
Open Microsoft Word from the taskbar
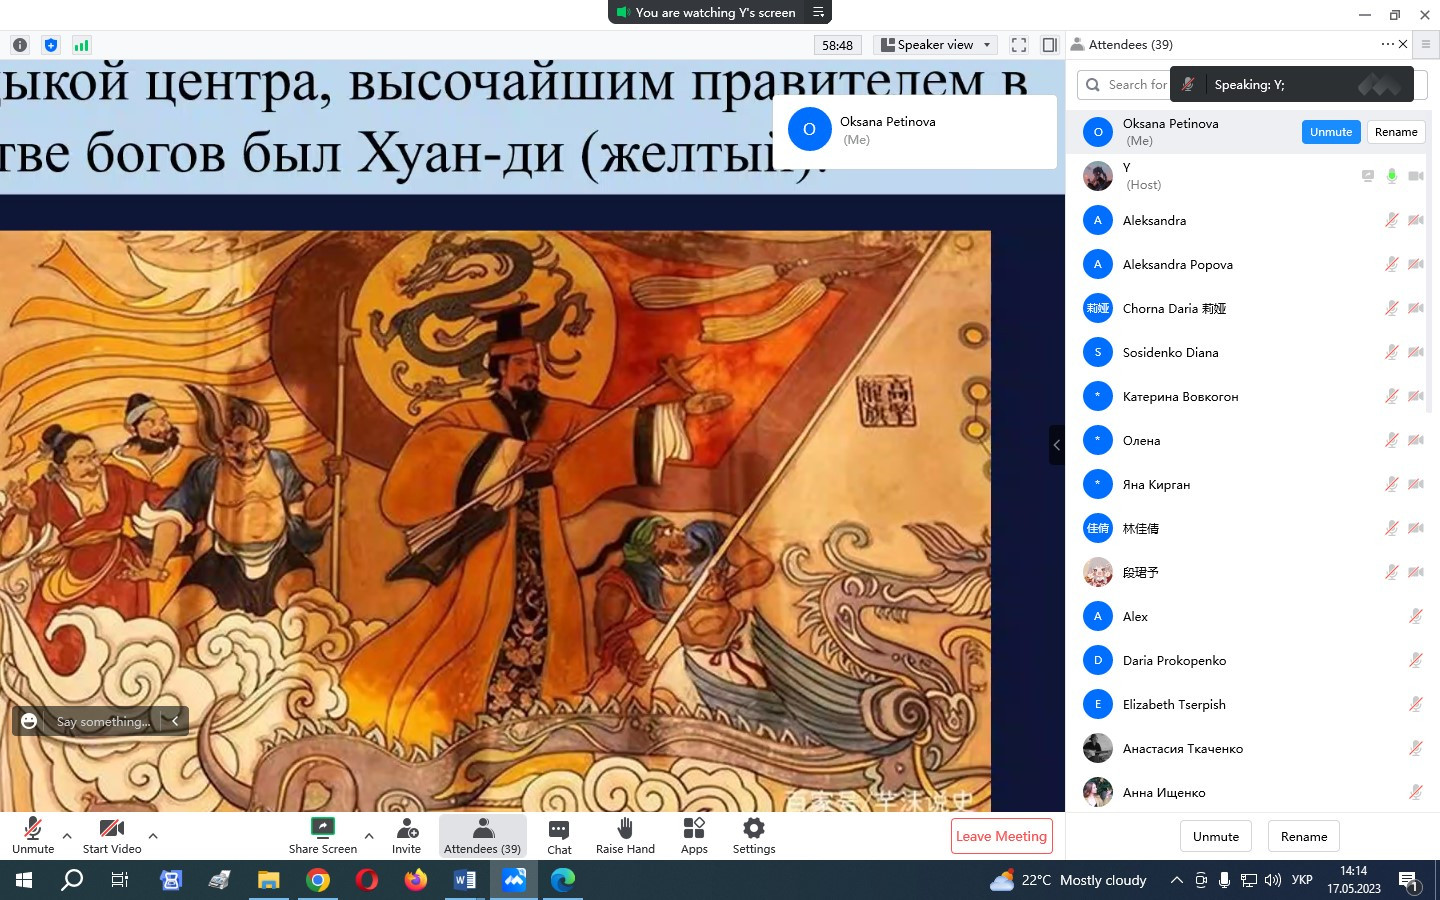click(x=465, y=880)
